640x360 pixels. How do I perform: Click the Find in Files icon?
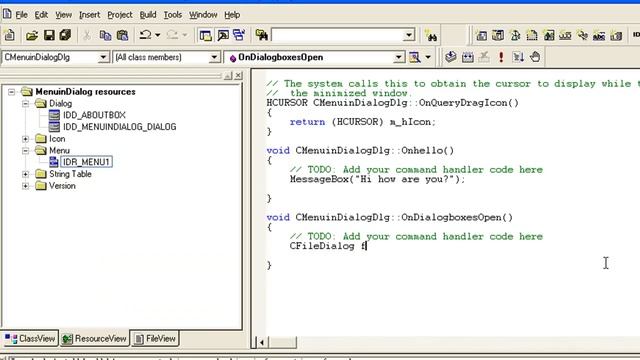(x=261, y=36)
